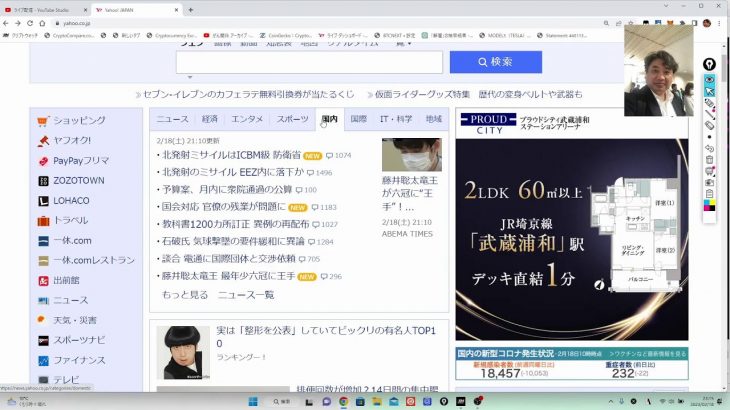Open the ニュース tab

click(172, 119)
